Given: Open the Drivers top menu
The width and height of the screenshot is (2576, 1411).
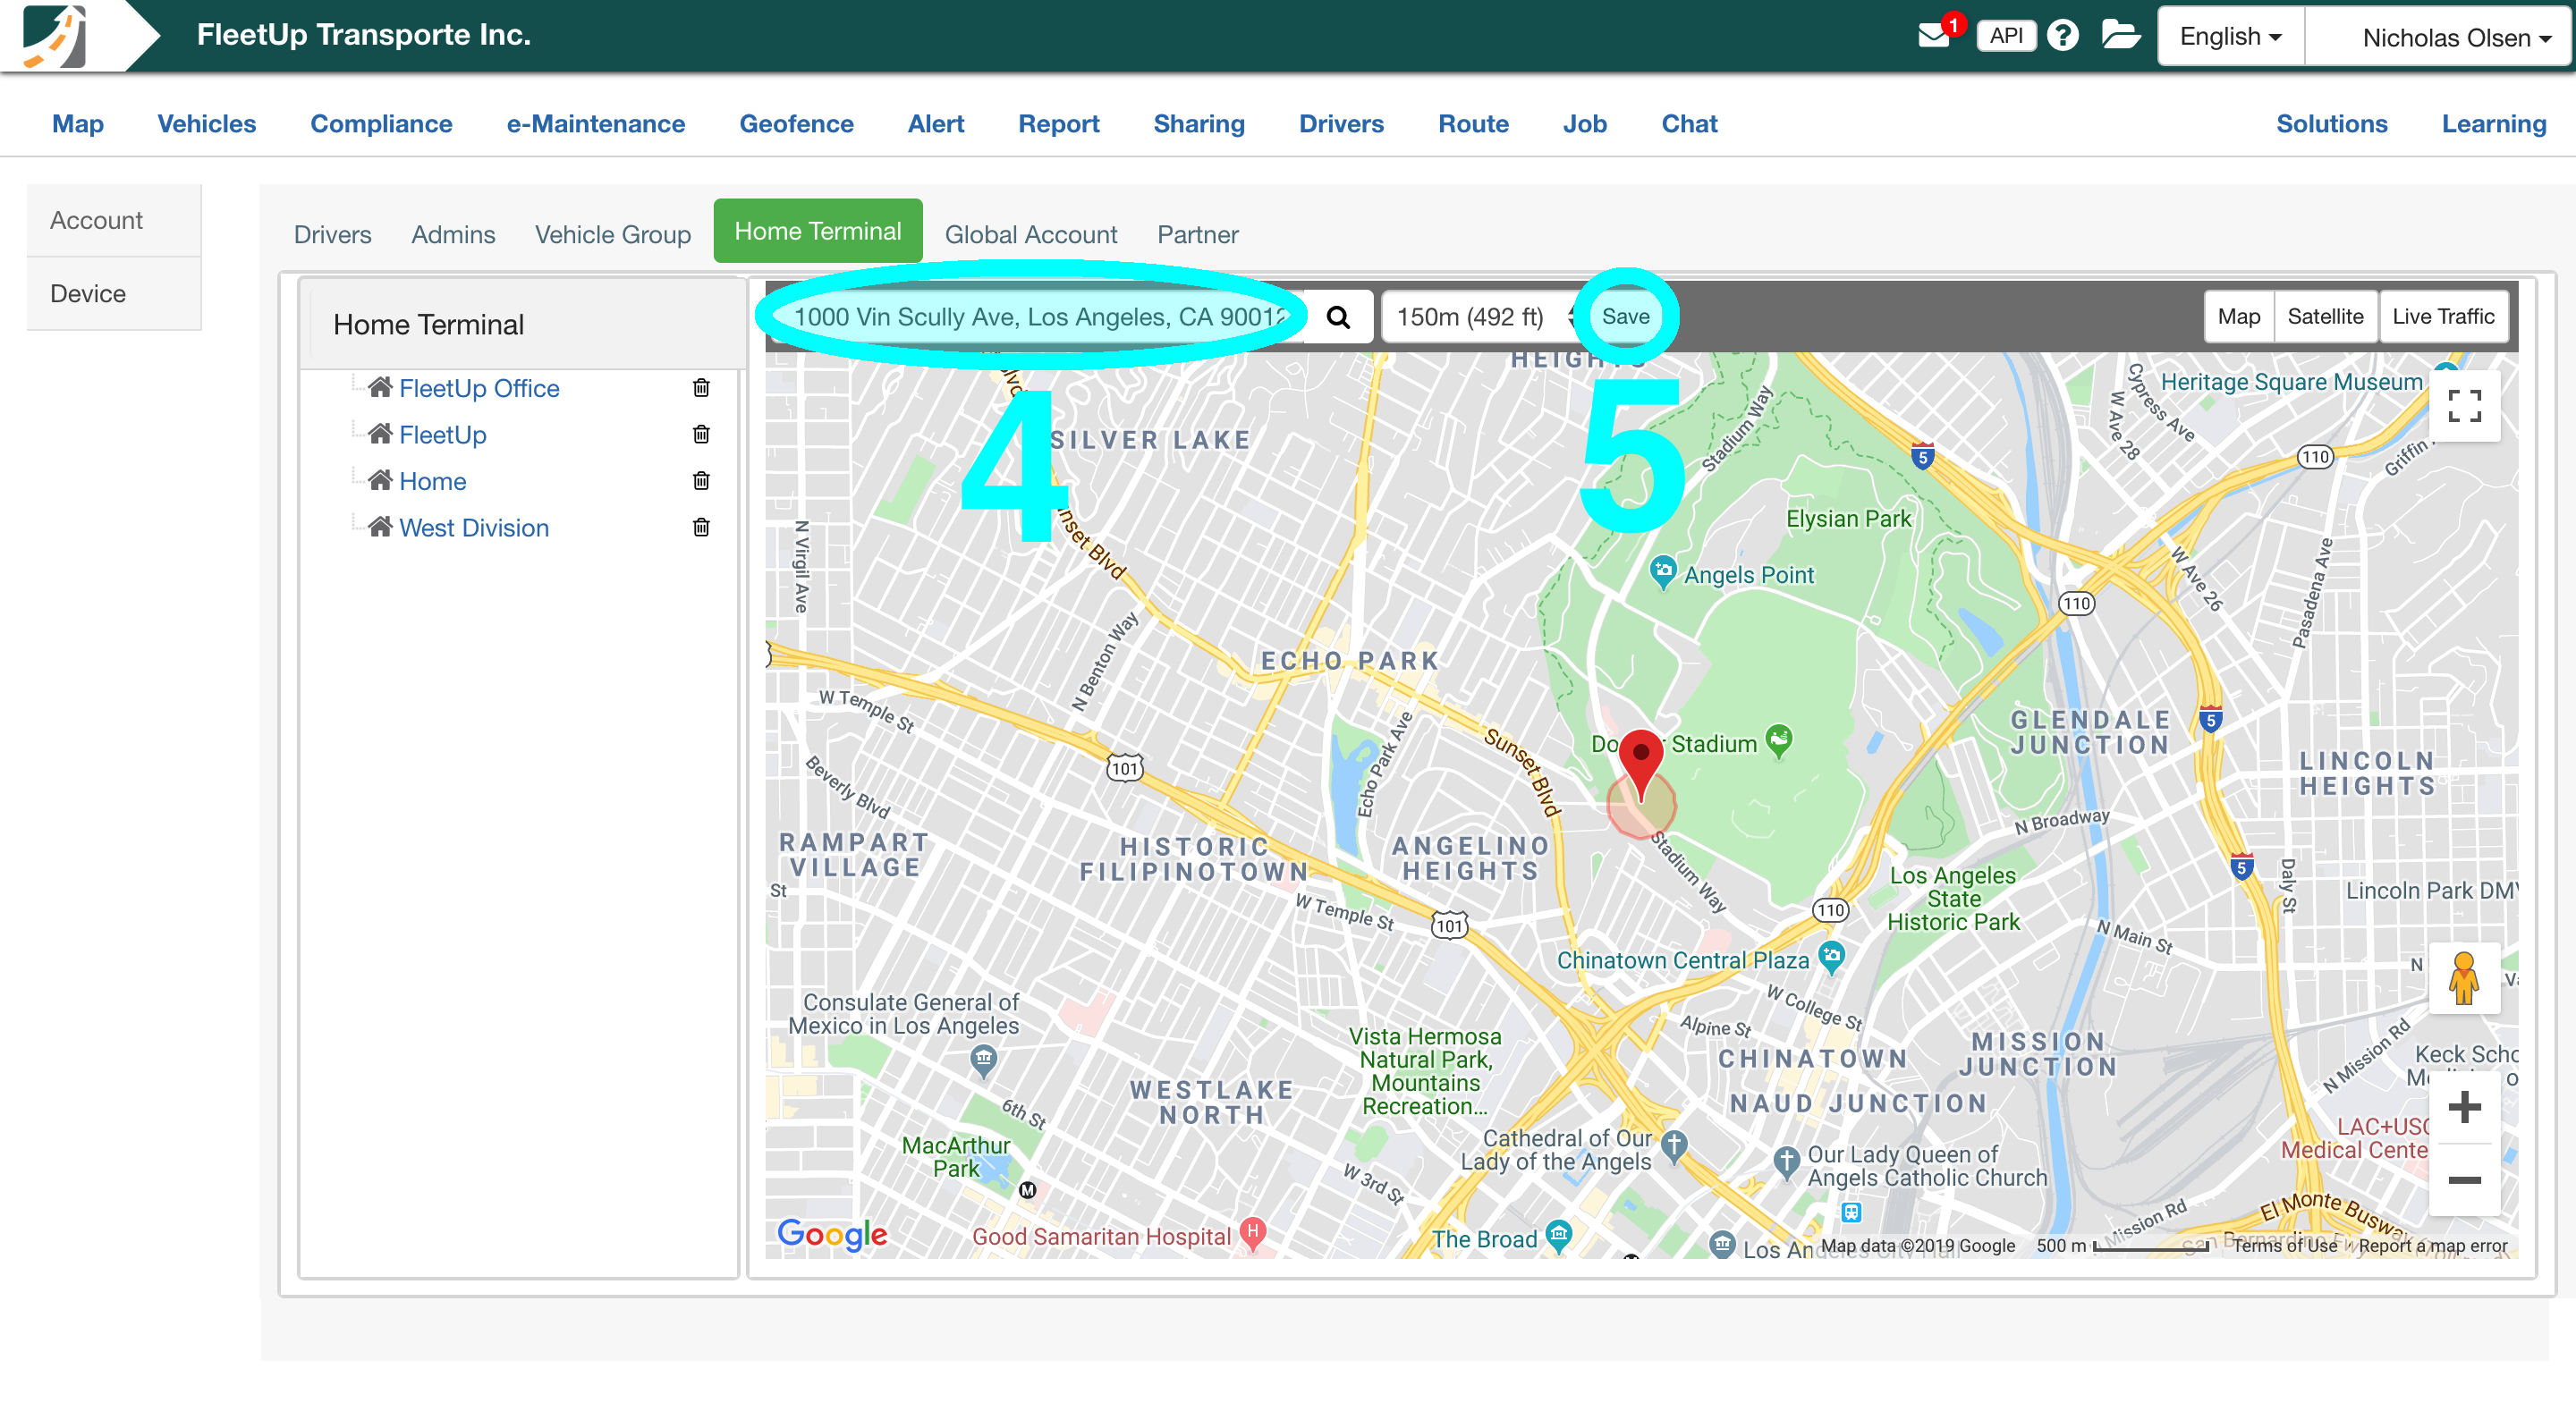Looking at the screenshot, I should 1341,124.
